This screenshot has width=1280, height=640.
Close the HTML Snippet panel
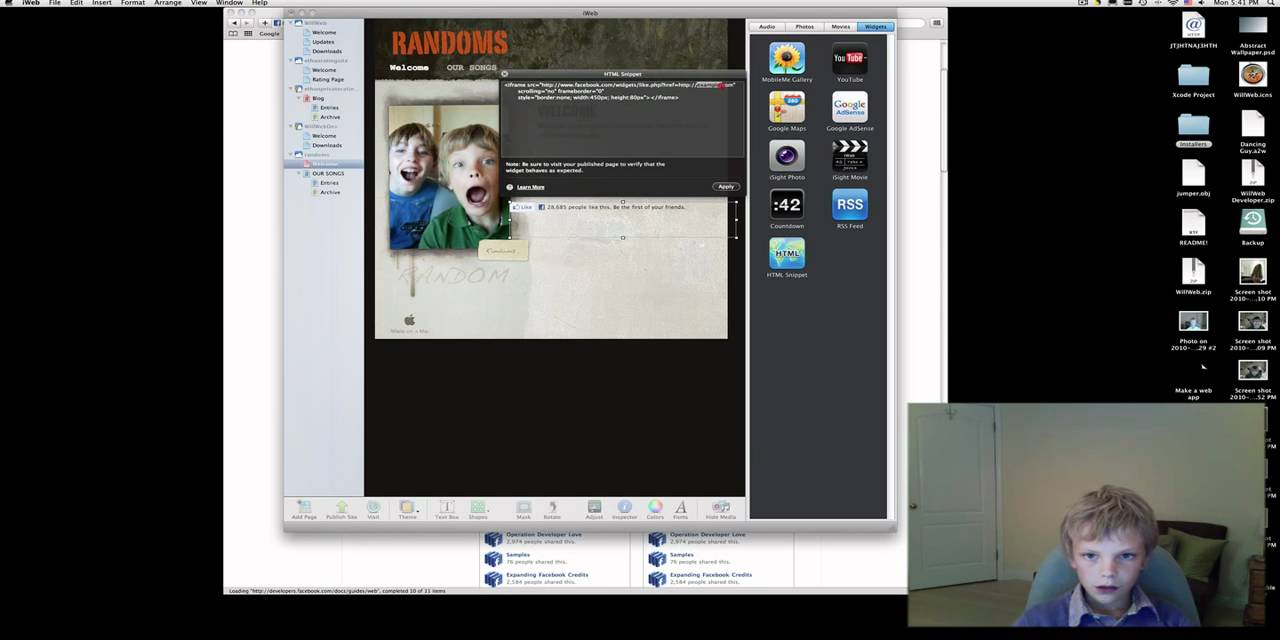pos(505,74)
